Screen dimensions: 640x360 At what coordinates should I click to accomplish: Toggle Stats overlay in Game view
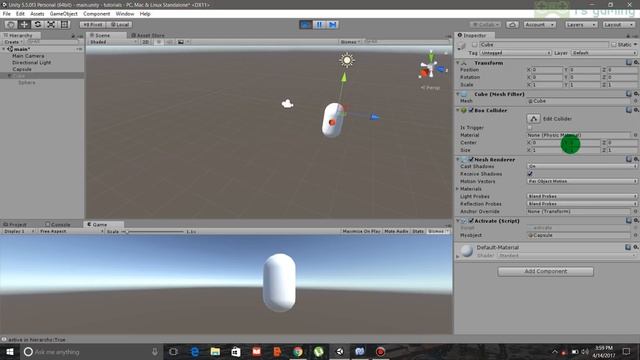[x=418, y=231]
